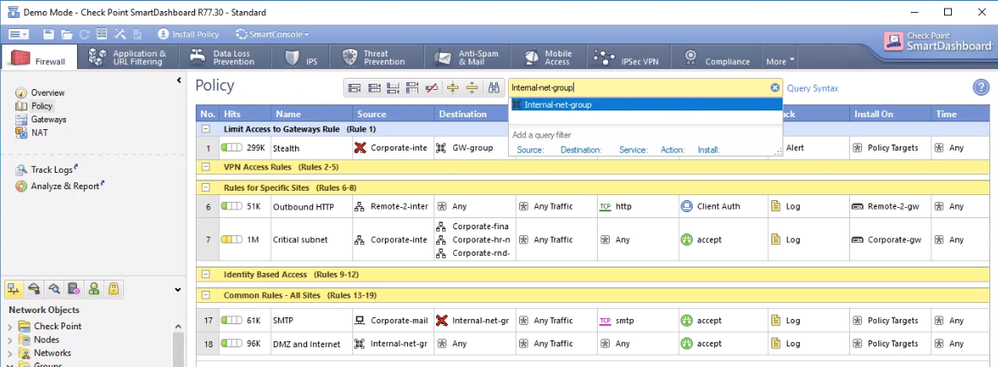Click the delete rule icon with red slash
The width and height of the screenshot is (998, 367).
tap(432, 88)
